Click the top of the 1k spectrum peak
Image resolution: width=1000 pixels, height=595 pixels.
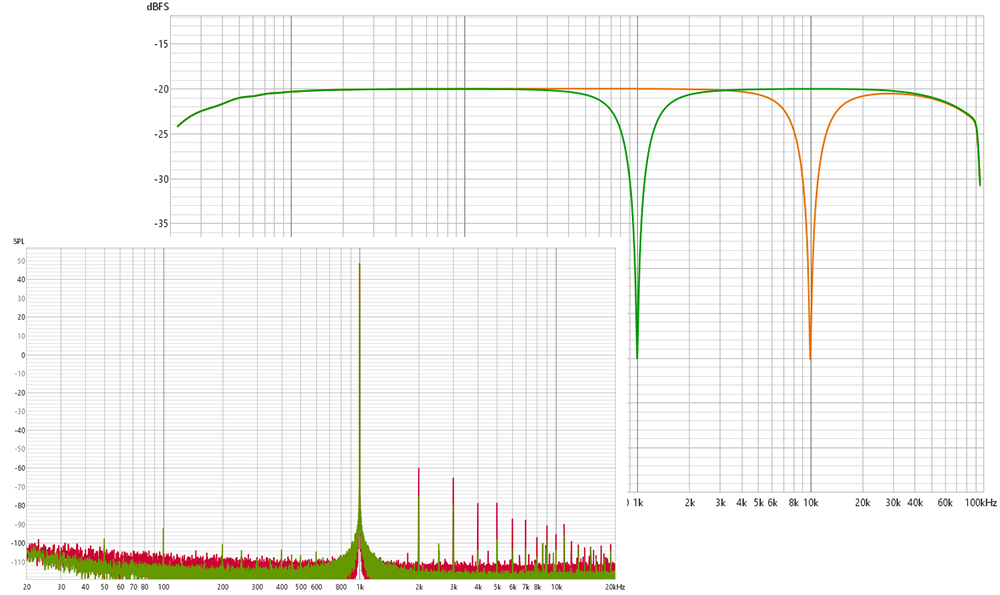(x=359, y=265)
